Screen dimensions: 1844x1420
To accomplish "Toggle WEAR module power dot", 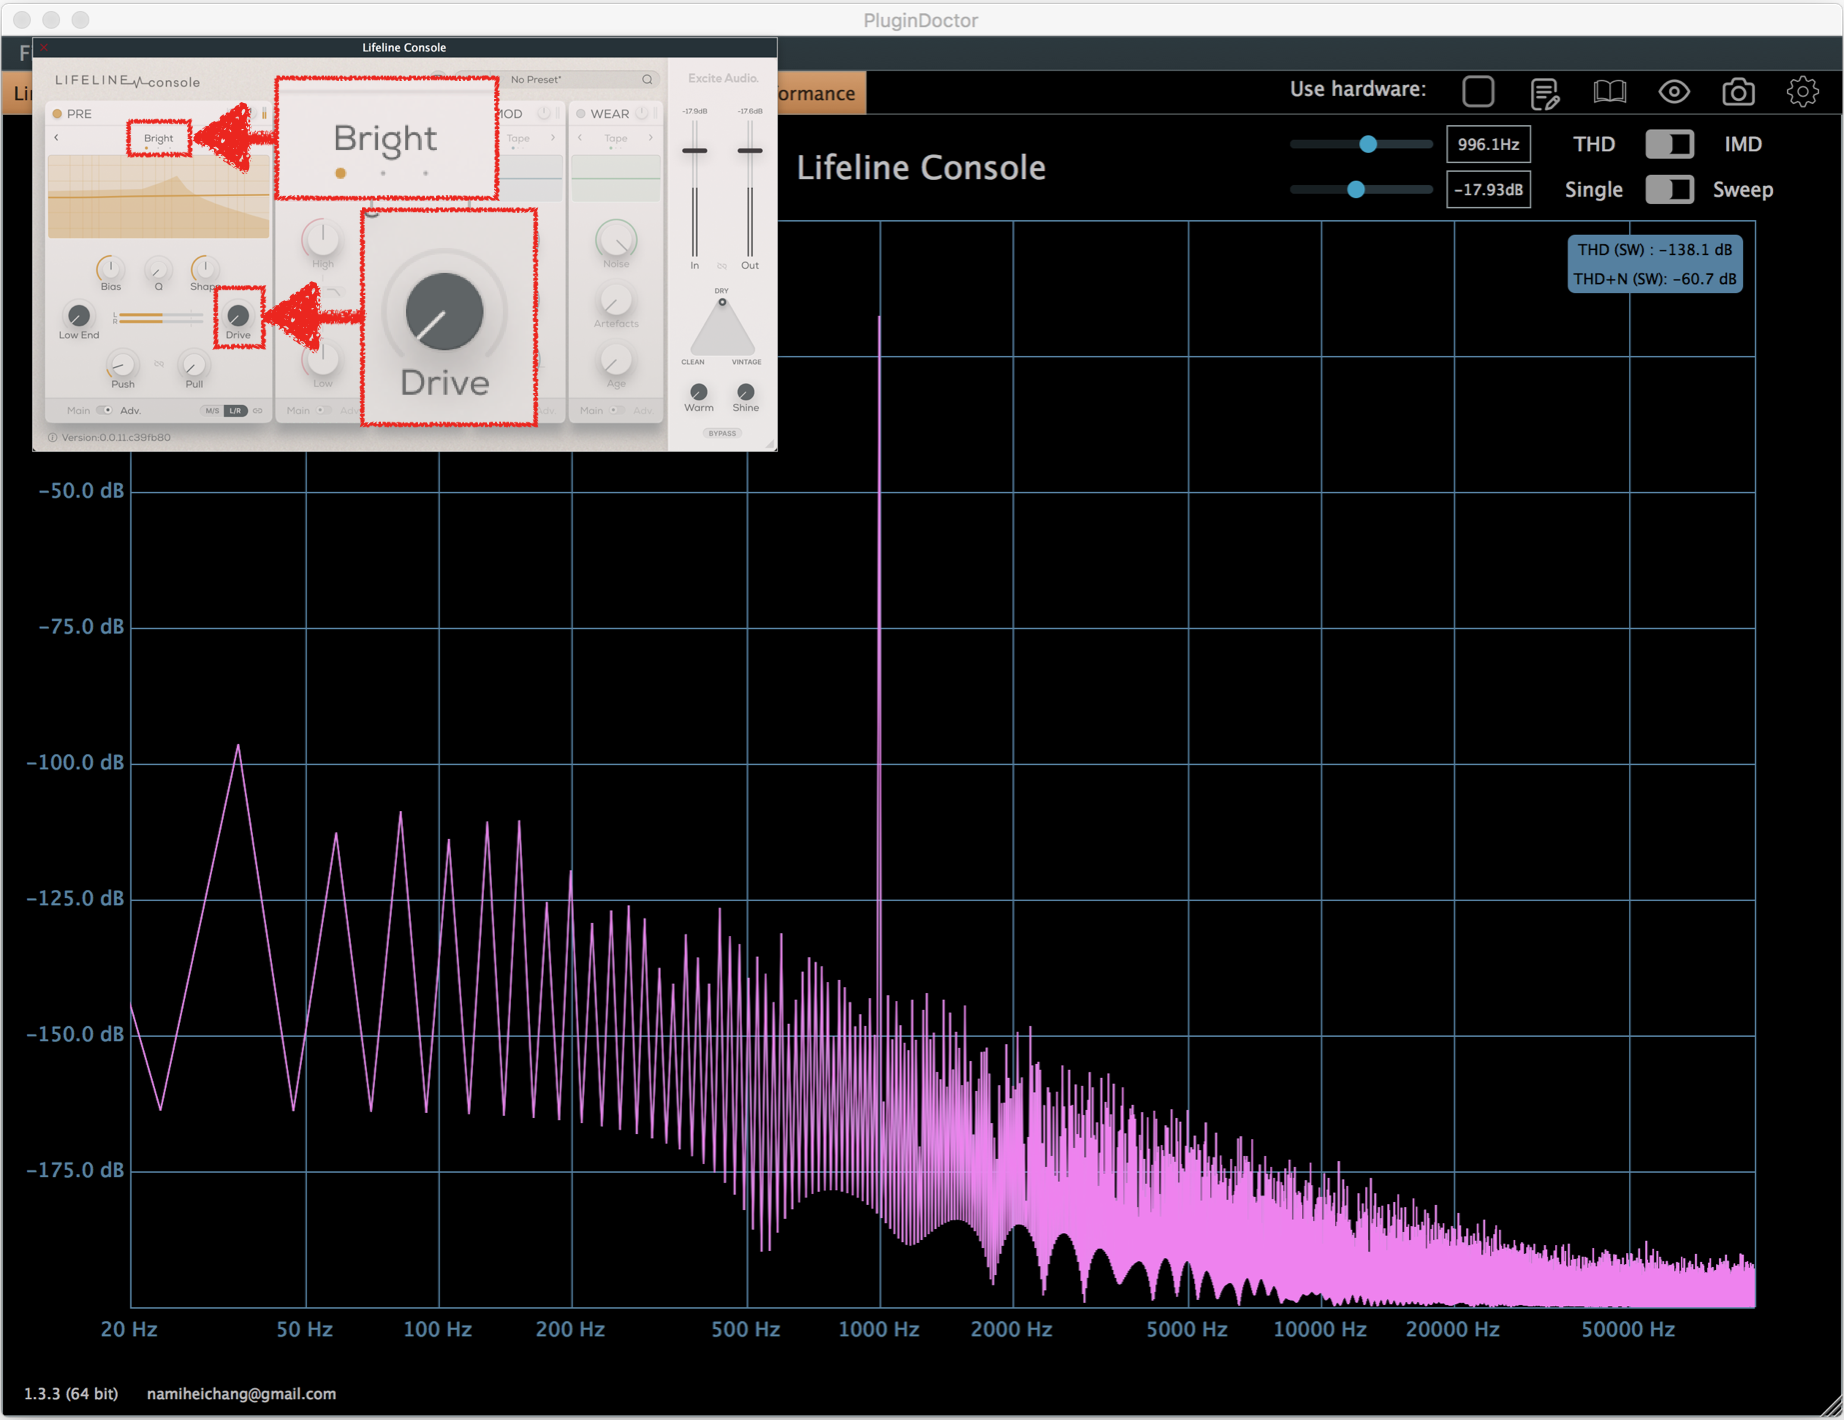I will (581, 114).
